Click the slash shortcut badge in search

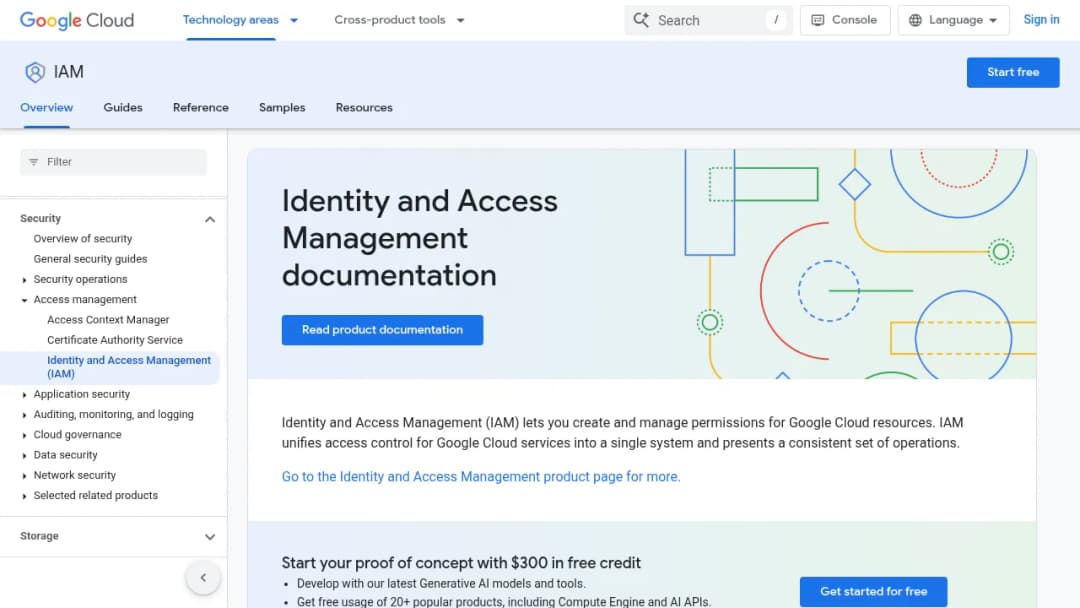[x=776, y=20]
